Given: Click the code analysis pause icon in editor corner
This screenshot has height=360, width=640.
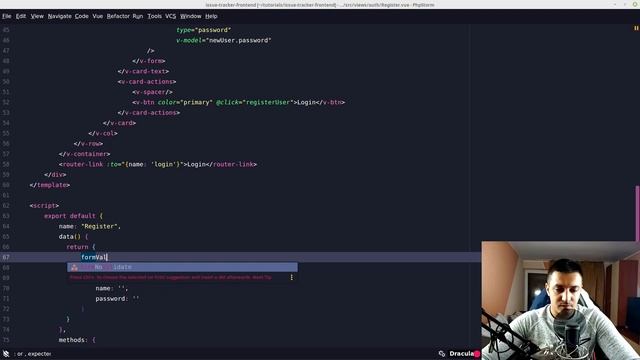Looking at the screenshot, I should 636,28.
